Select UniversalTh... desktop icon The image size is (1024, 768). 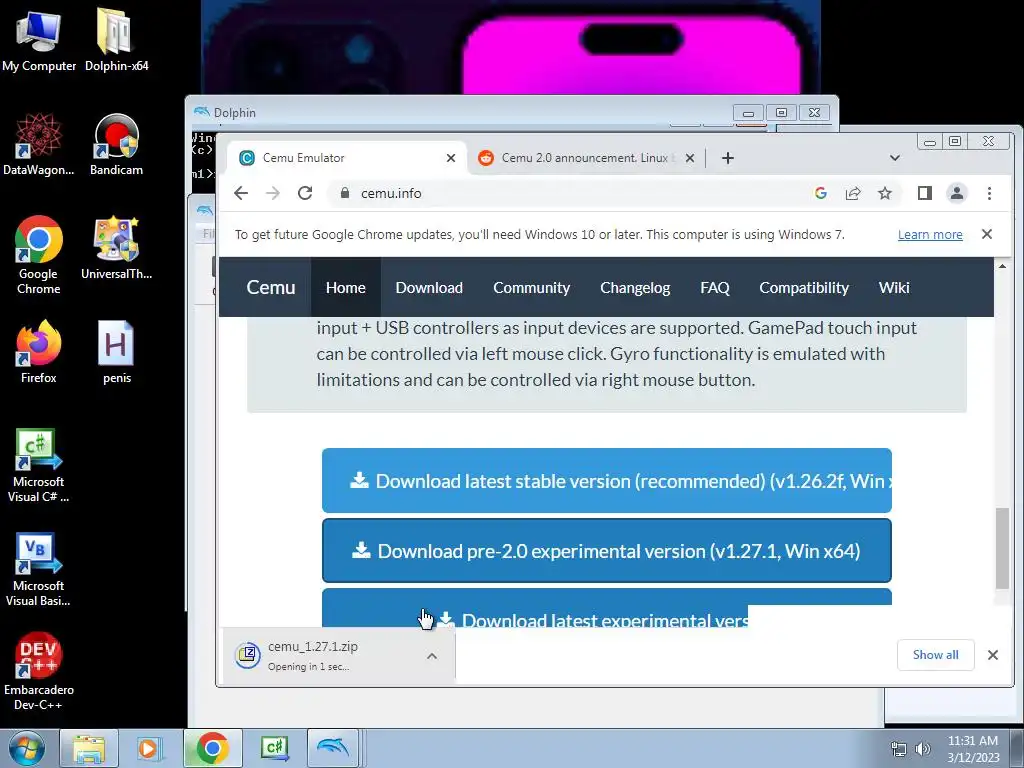click(x=116, y=248)
